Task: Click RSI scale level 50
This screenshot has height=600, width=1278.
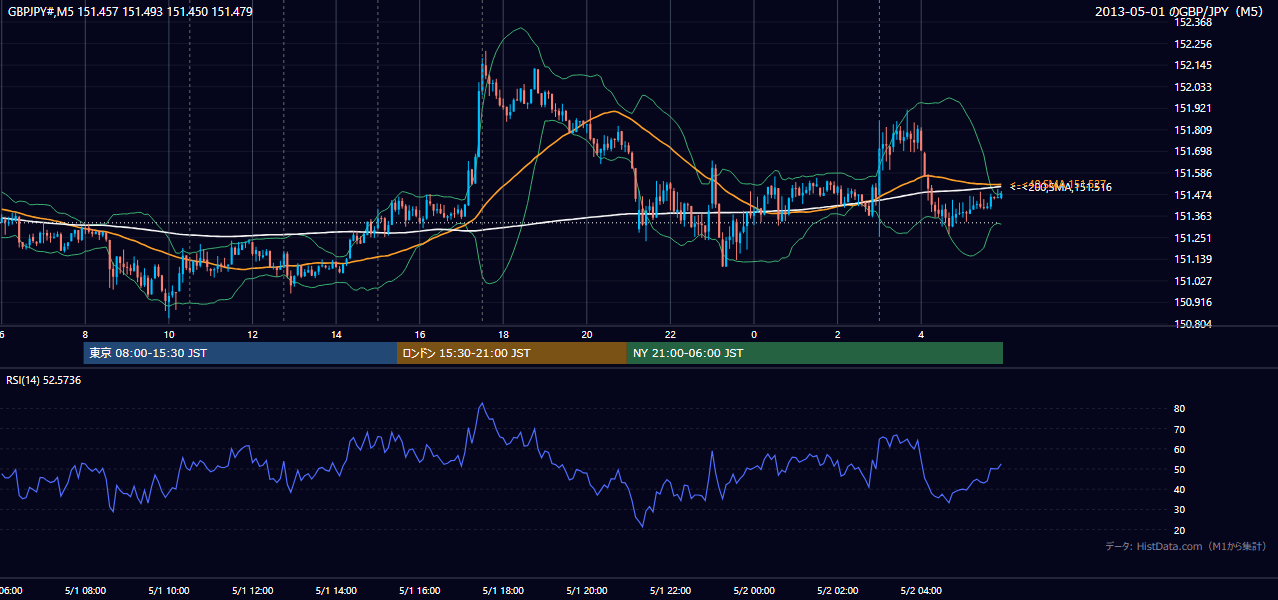Action: 1179,469
